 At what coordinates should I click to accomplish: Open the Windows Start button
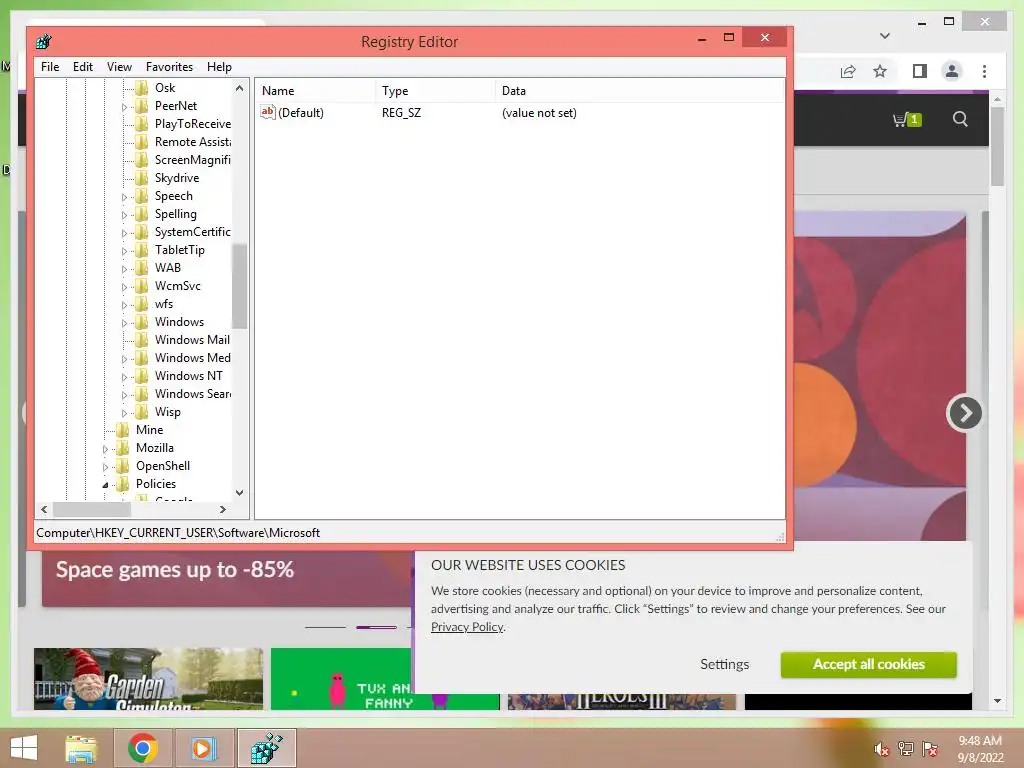[x=24, y=748]
